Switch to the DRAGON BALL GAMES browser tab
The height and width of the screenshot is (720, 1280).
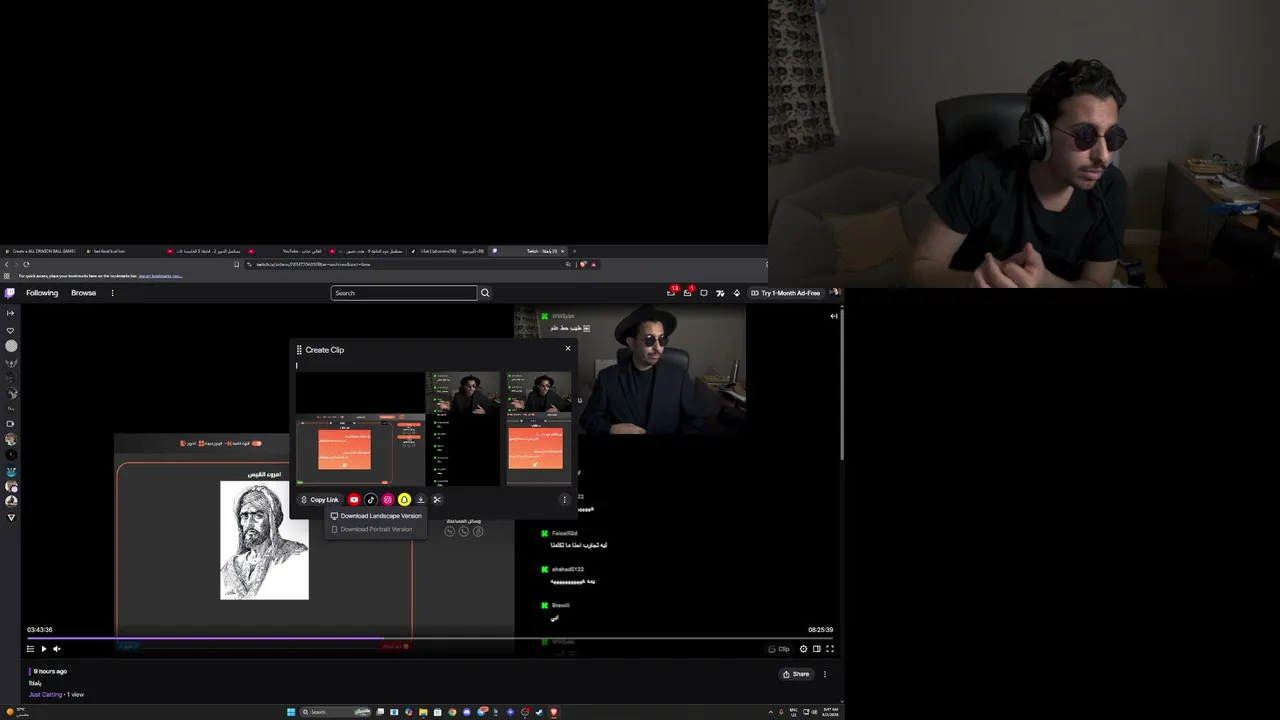[x=40, y=251]
